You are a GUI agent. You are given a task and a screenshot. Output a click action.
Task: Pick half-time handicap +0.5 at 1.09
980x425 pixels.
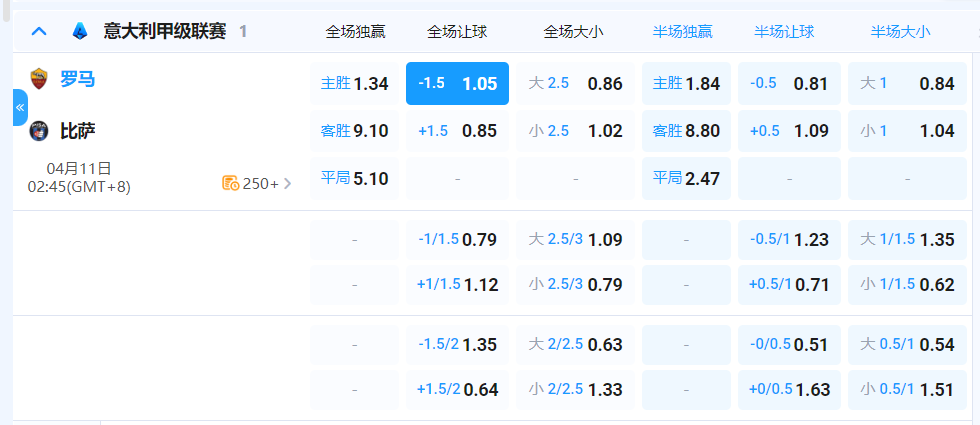tap(789, 131)
